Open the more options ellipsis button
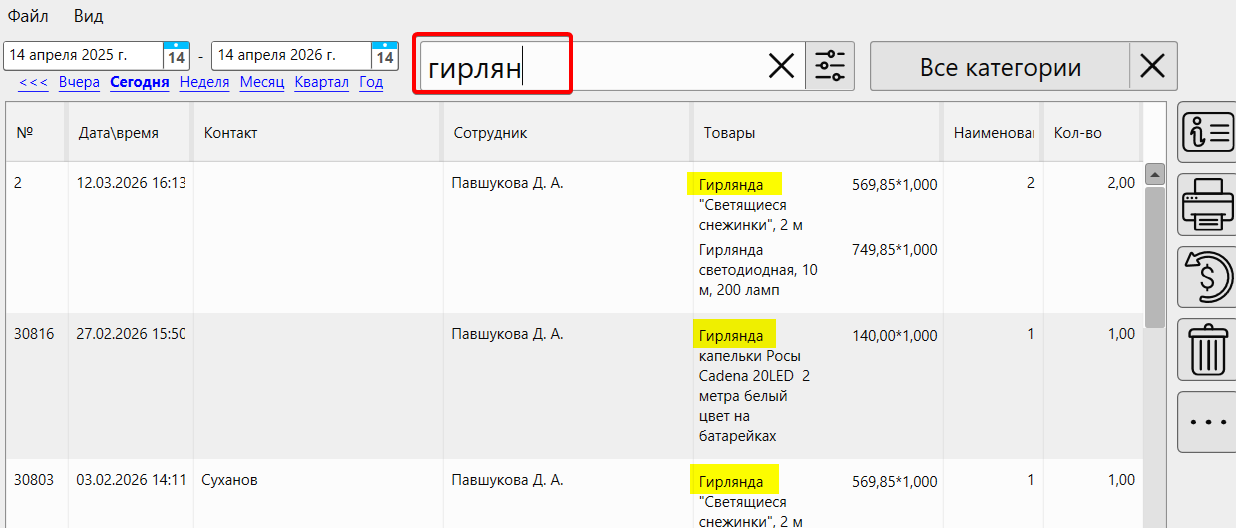This screenshot has width=1236, height=528. (1208, 422)
